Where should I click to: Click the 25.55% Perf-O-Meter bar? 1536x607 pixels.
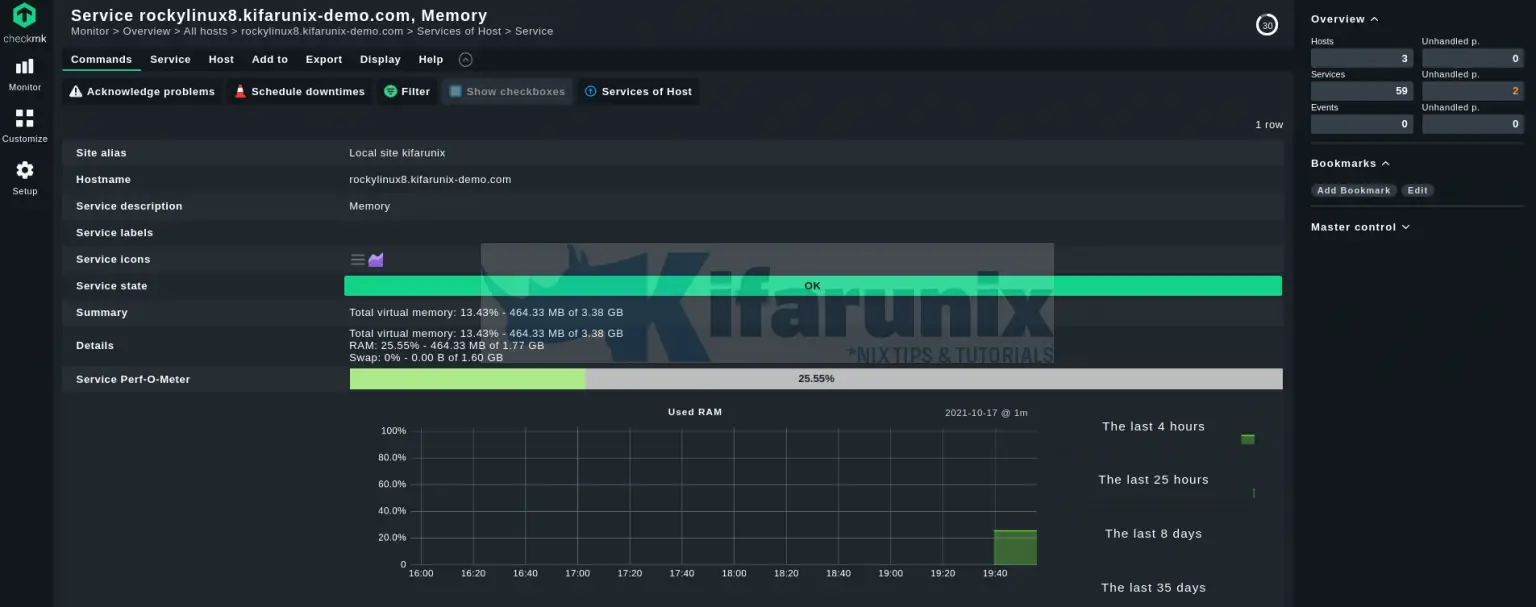point(815,378)
